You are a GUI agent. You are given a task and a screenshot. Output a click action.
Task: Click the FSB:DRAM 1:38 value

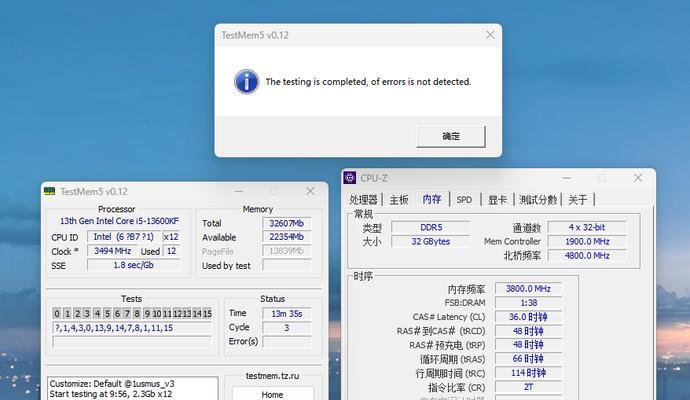click(528, 303)
